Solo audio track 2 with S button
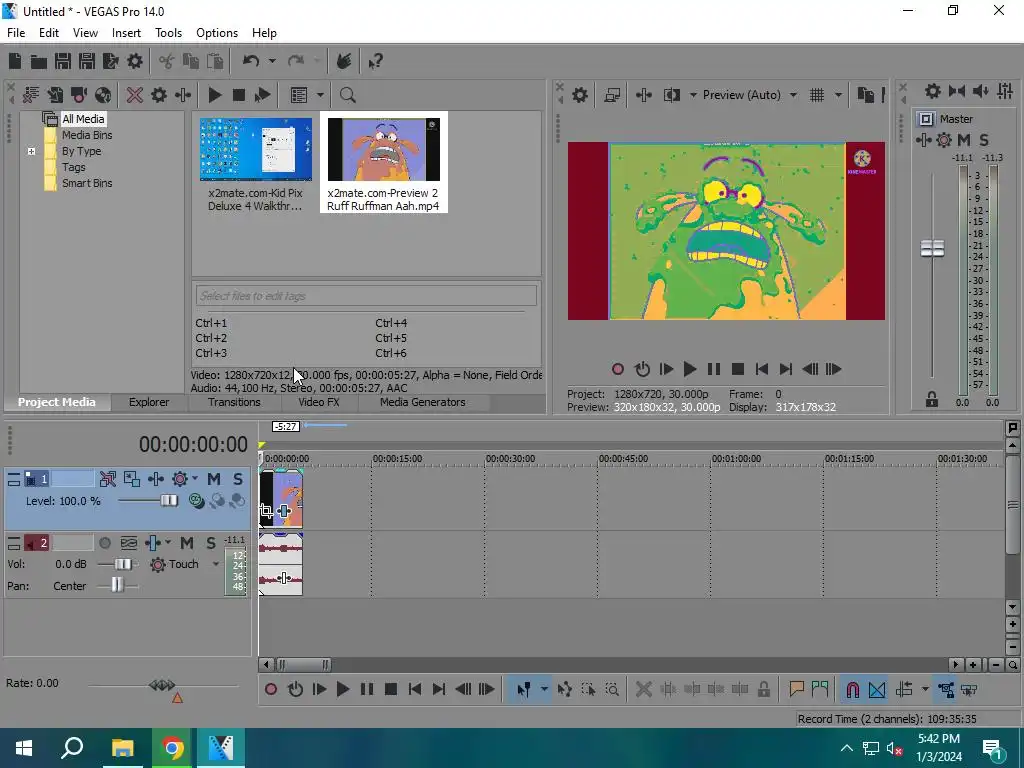This screenshot has height=768, width=1024. pyautogui.click(x=210, y=543)
